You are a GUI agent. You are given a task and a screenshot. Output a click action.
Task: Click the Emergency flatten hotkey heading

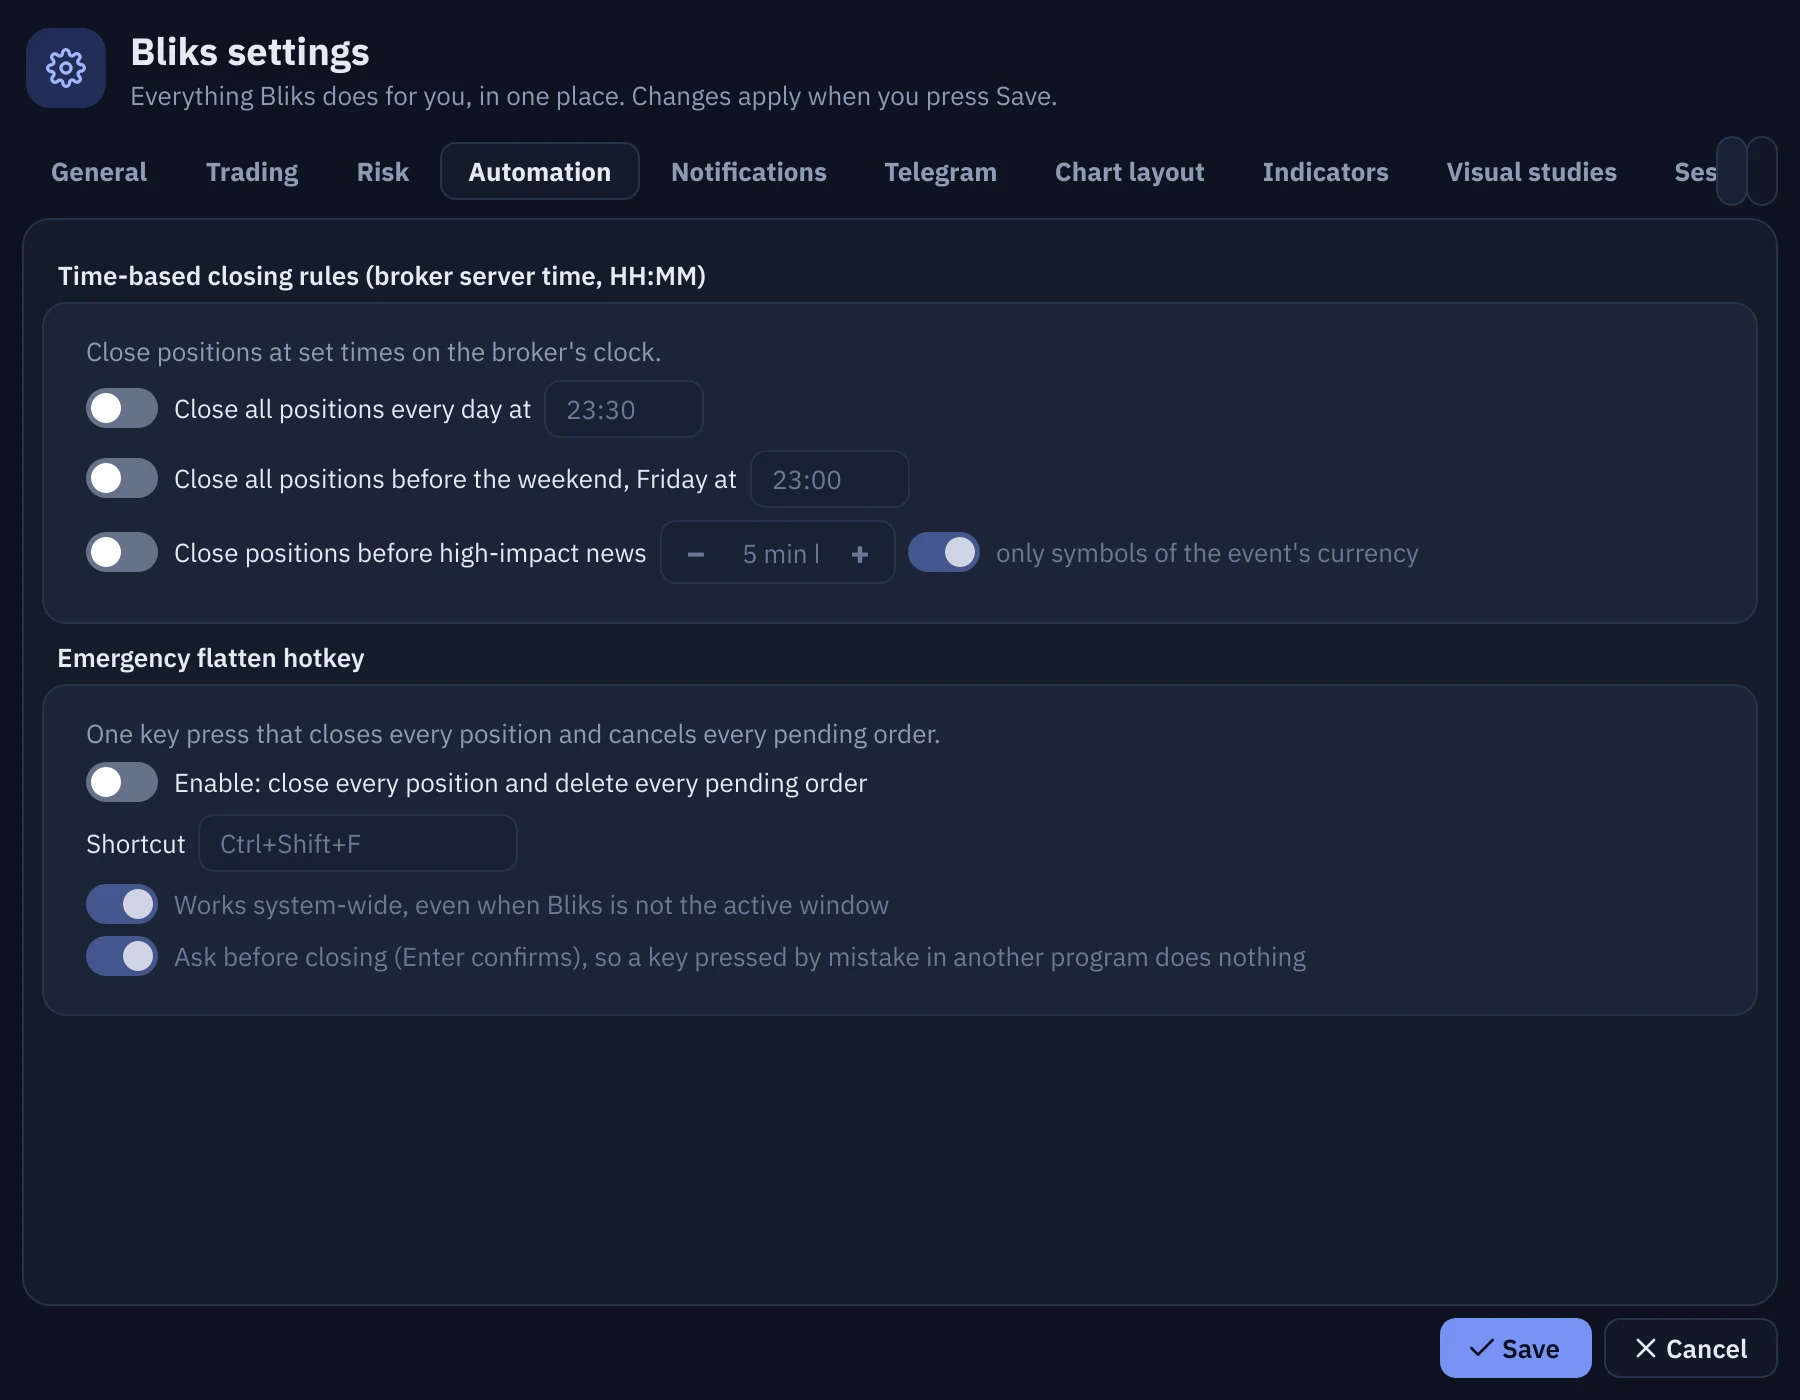pyautogui.click(x=211, y=658)
